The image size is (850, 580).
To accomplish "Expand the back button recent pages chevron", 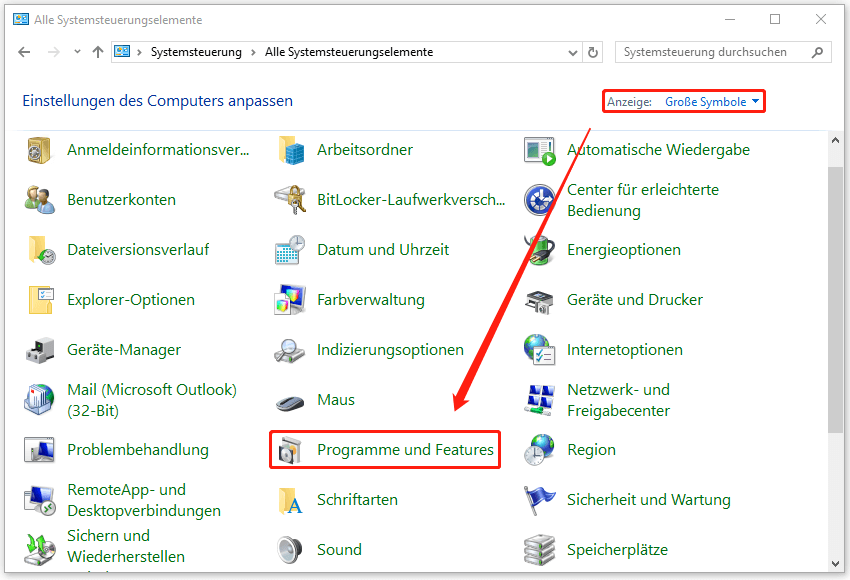I will click(77, 52).
